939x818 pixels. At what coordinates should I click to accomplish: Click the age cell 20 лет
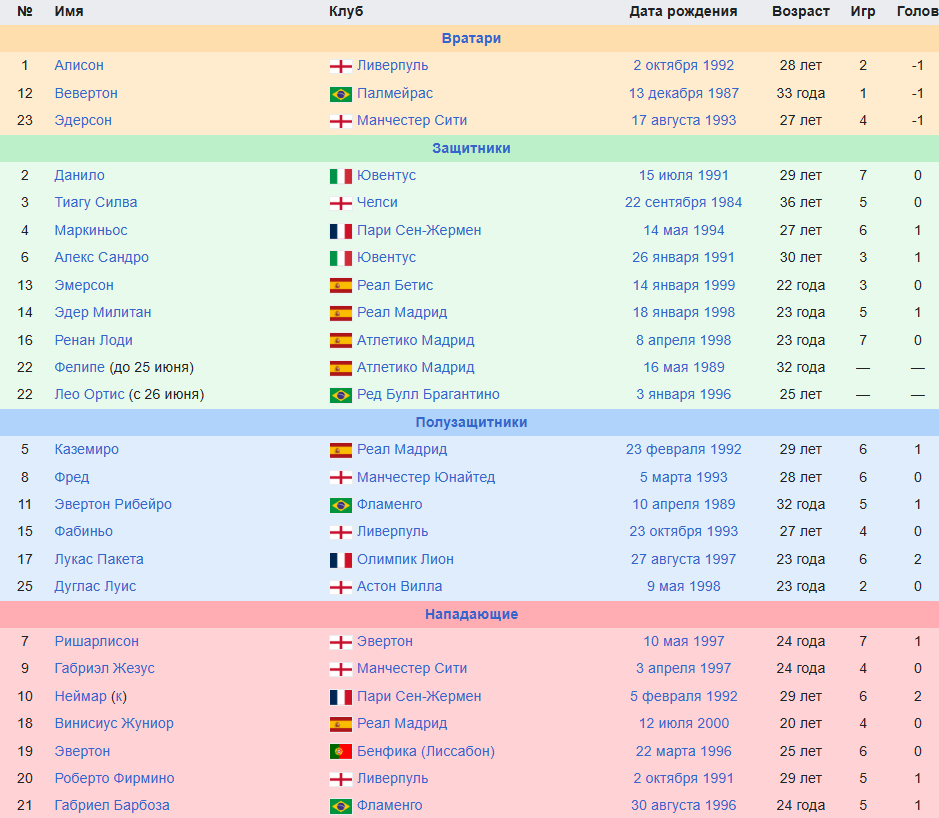pos(801,723)
